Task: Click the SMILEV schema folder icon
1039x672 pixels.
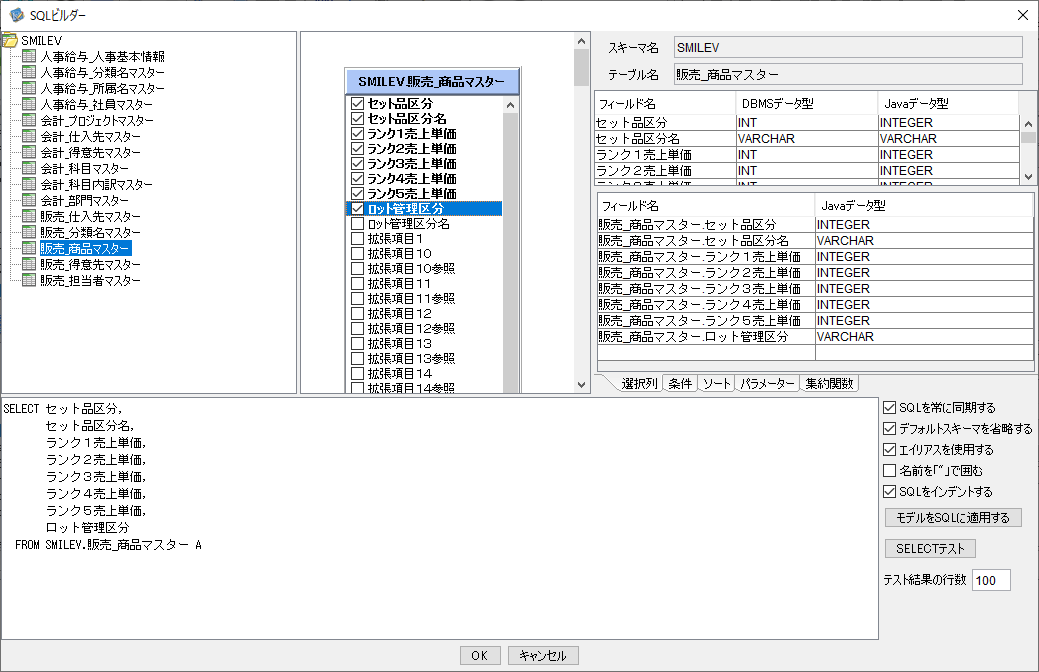Action: 9,40
